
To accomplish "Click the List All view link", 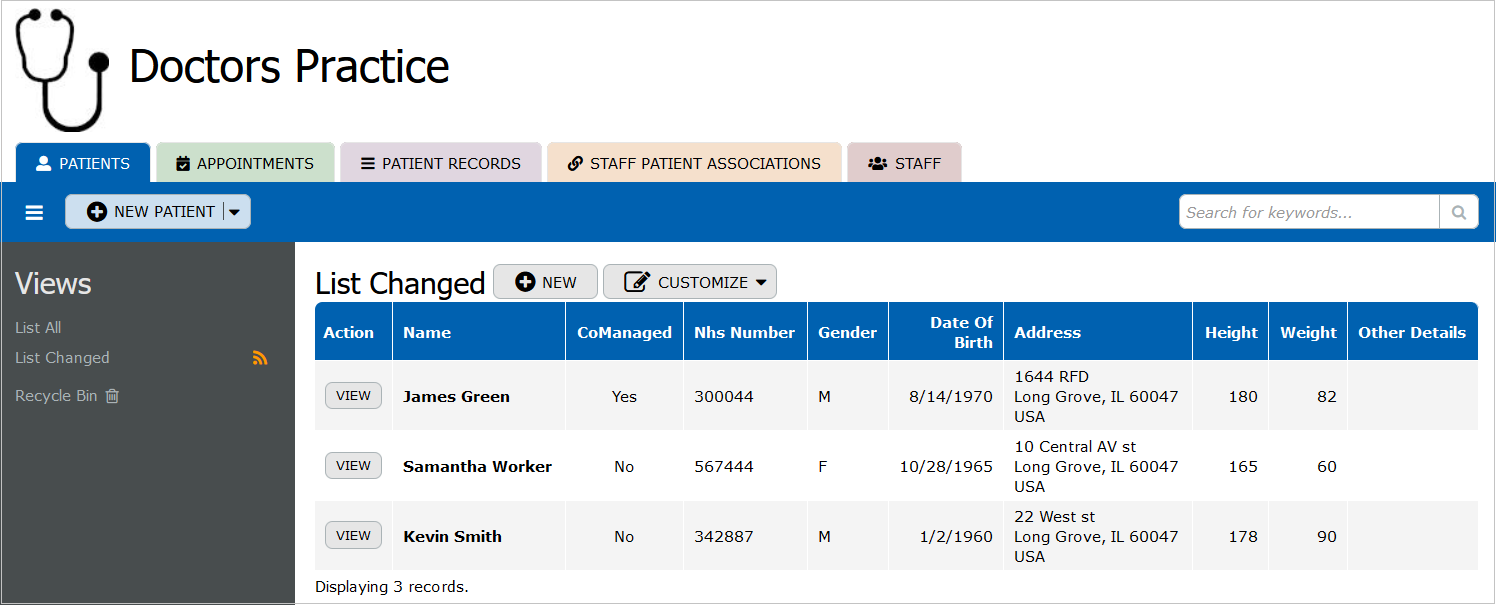I will pos(38,328).
